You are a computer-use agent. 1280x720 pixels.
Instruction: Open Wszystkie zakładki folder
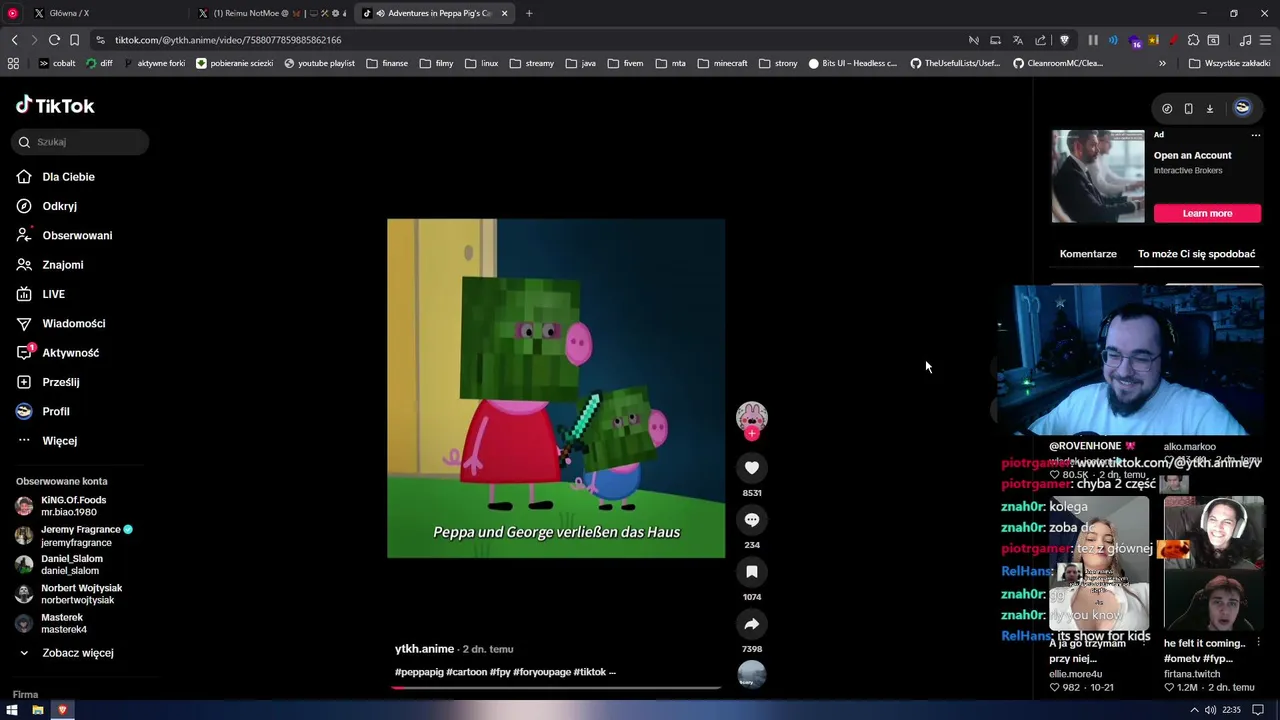[1229, 63]
